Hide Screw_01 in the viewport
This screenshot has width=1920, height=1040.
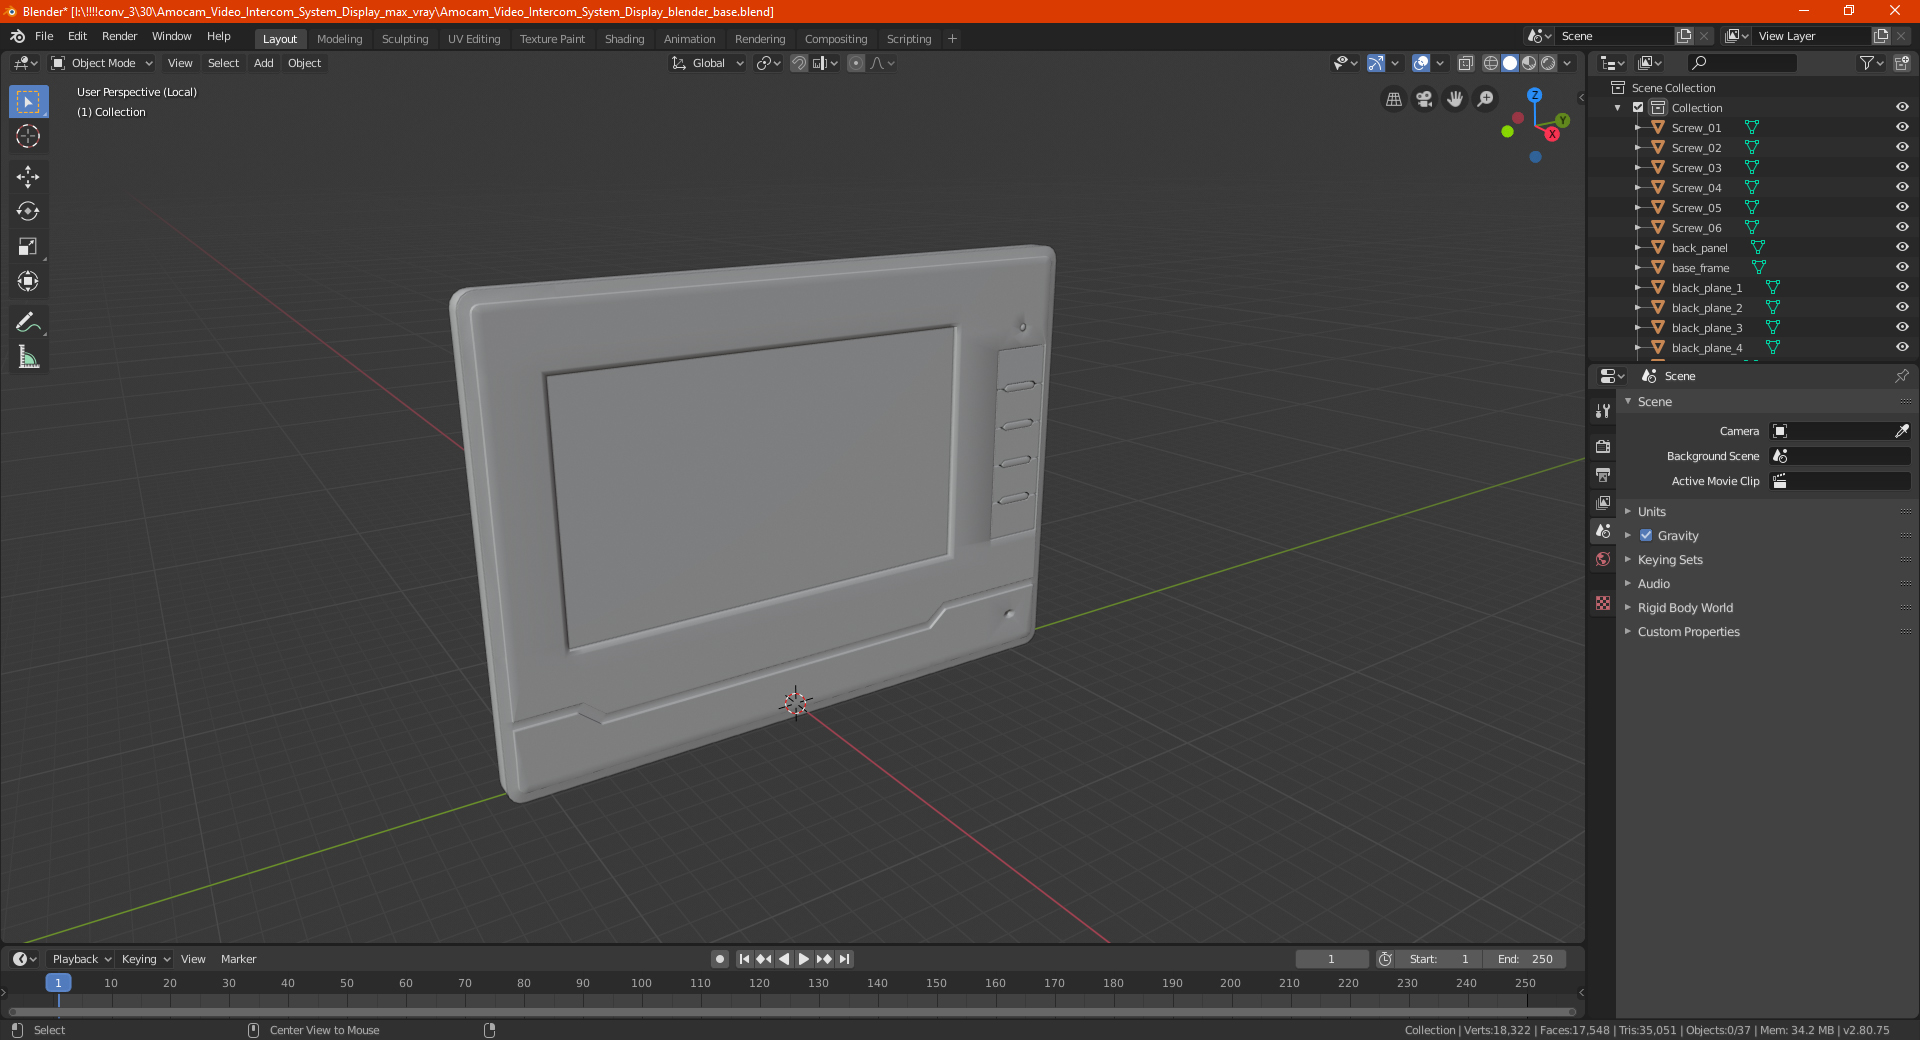tap(1902, 128)
